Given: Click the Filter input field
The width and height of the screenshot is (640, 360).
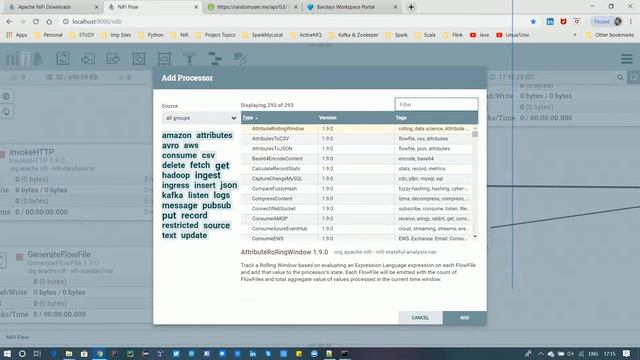Looking at the screenshot, I should pyautogui.click(x=436, y=104).
